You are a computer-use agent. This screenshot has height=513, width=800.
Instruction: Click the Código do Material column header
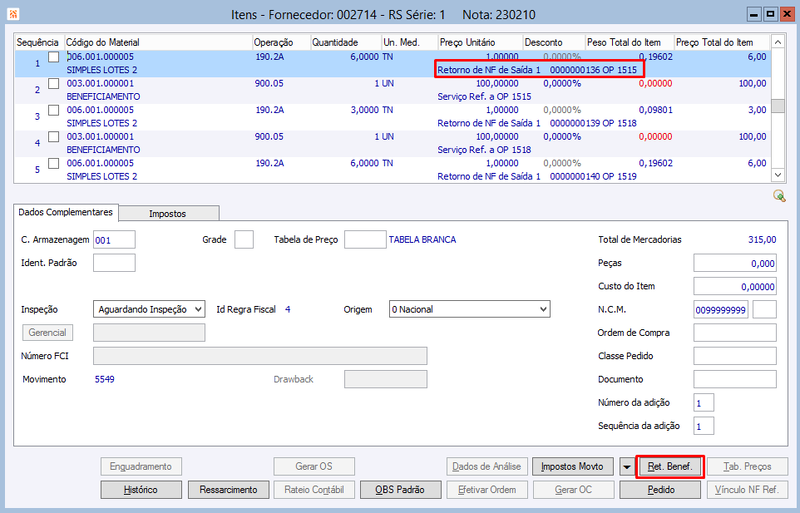158,42
